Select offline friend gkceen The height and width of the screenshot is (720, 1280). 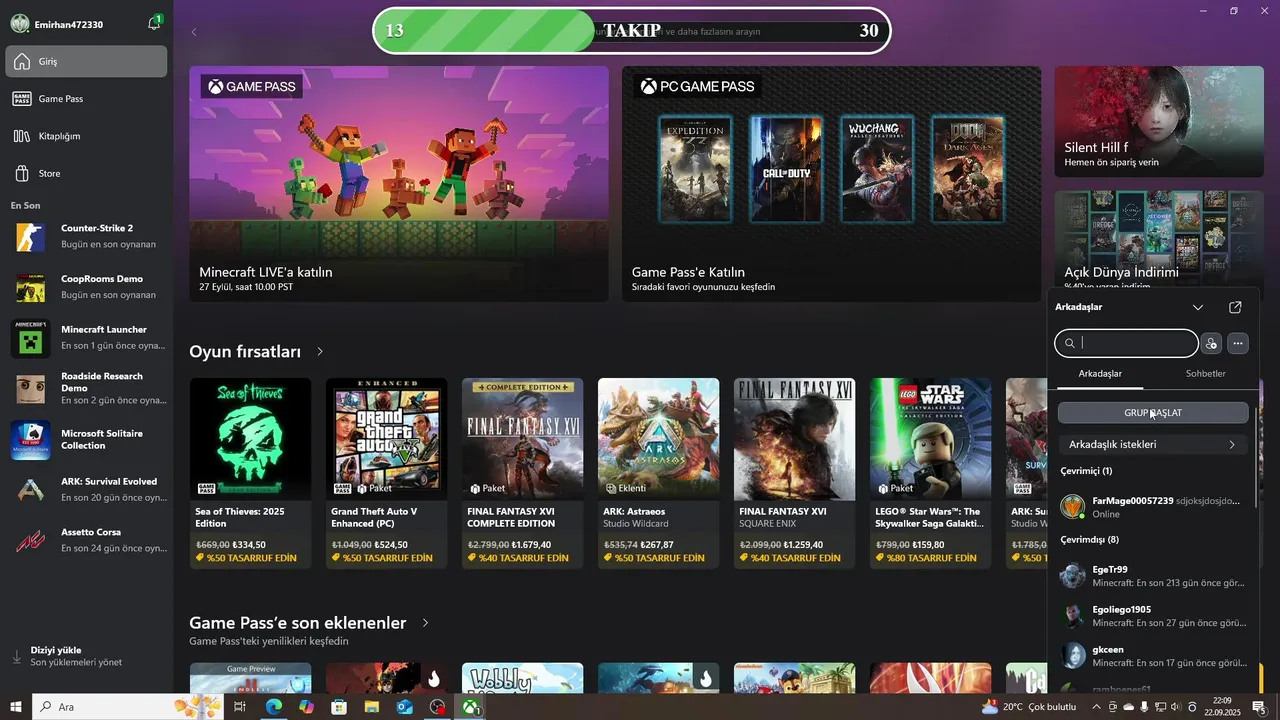pos(1155,656)
